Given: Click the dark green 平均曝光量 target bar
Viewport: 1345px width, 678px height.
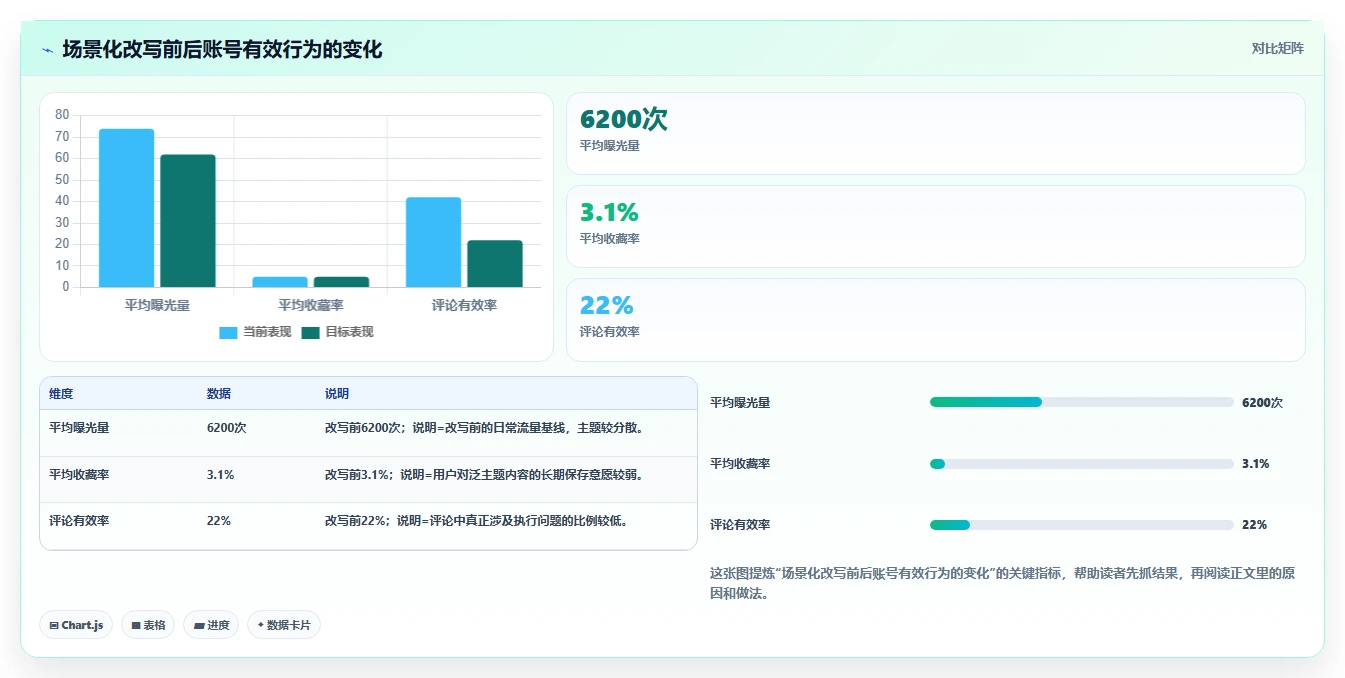Looking at the screenshot, I should click(188, 221).
